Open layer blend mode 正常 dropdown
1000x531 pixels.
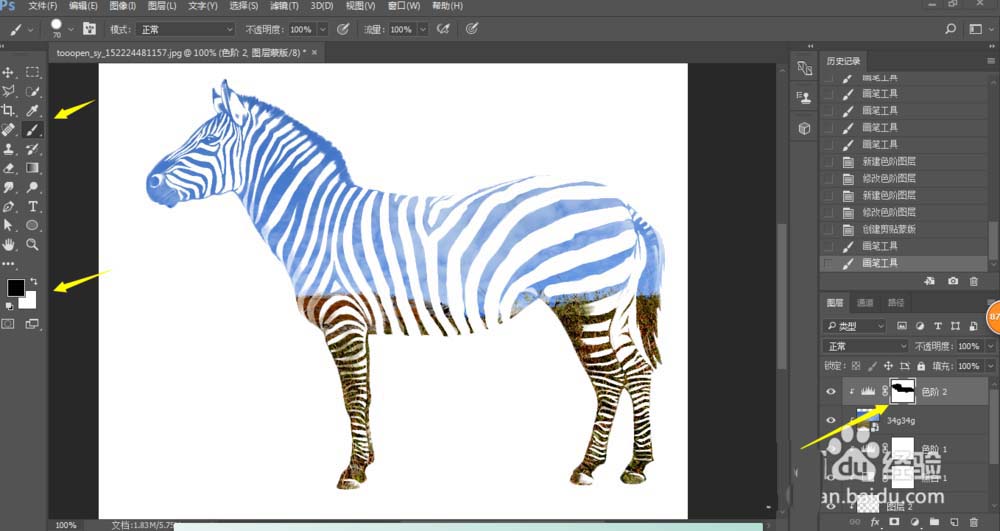tap(865, 346)
